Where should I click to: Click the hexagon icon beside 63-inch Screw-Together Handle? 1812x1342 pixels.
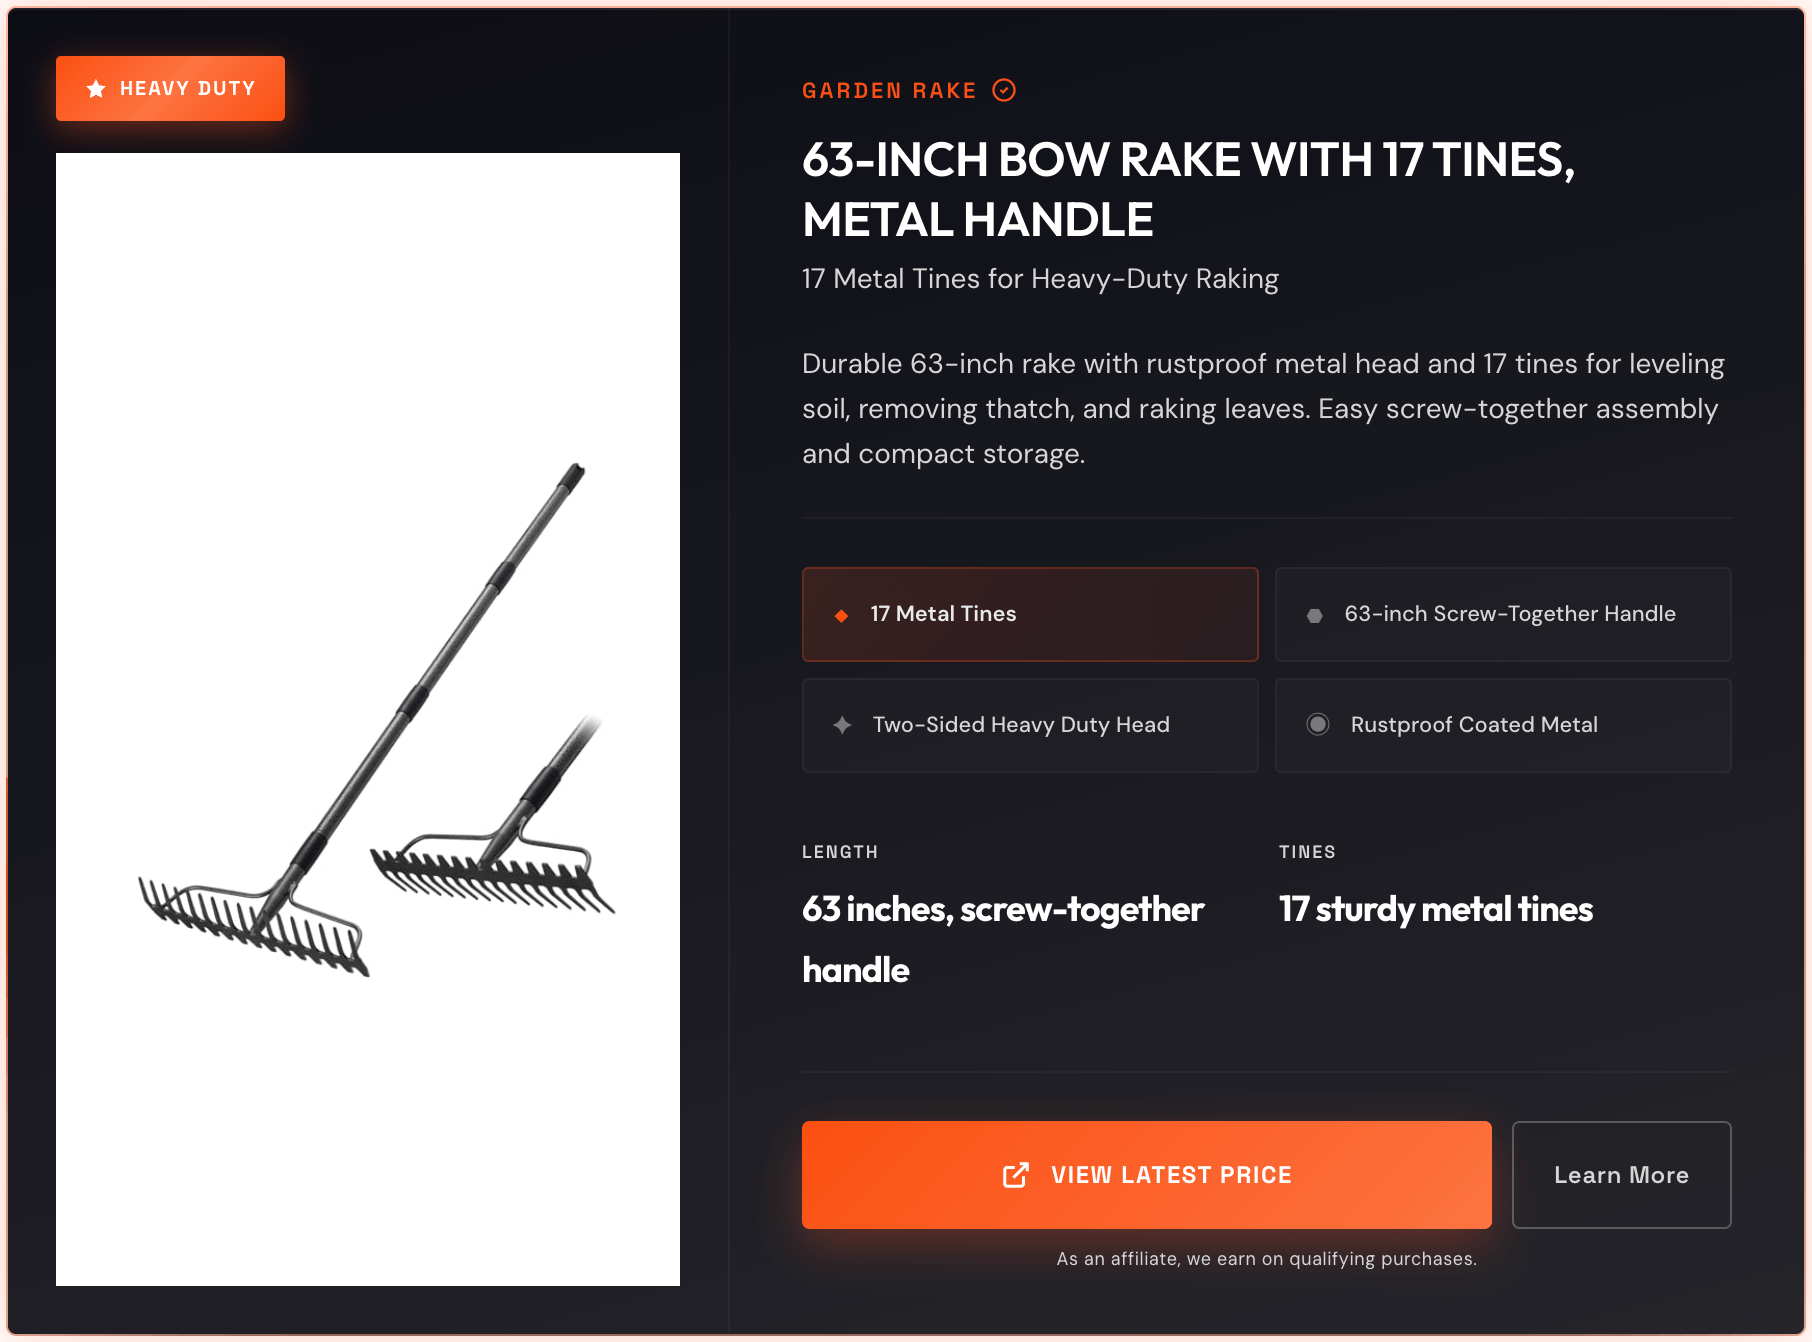[x=1315, y=615]
